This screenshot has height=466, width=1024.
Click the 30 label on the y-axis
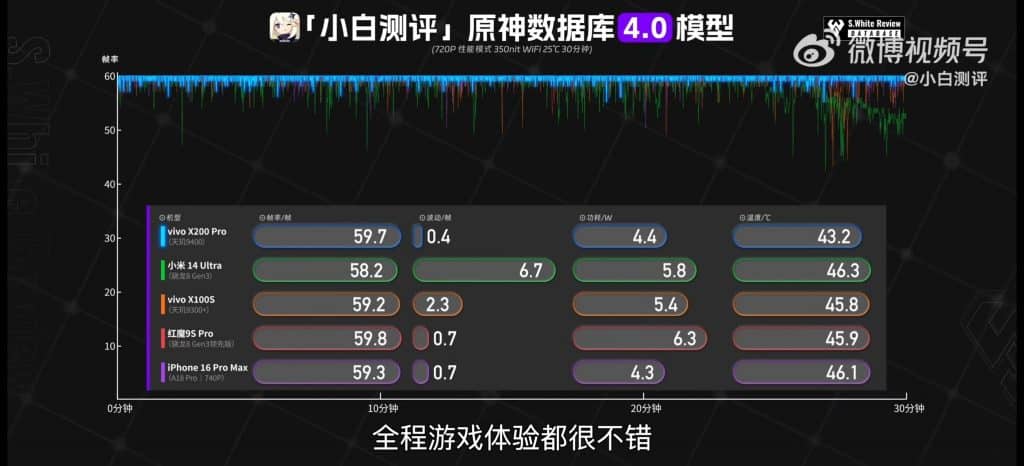click(x=109, y=238)
